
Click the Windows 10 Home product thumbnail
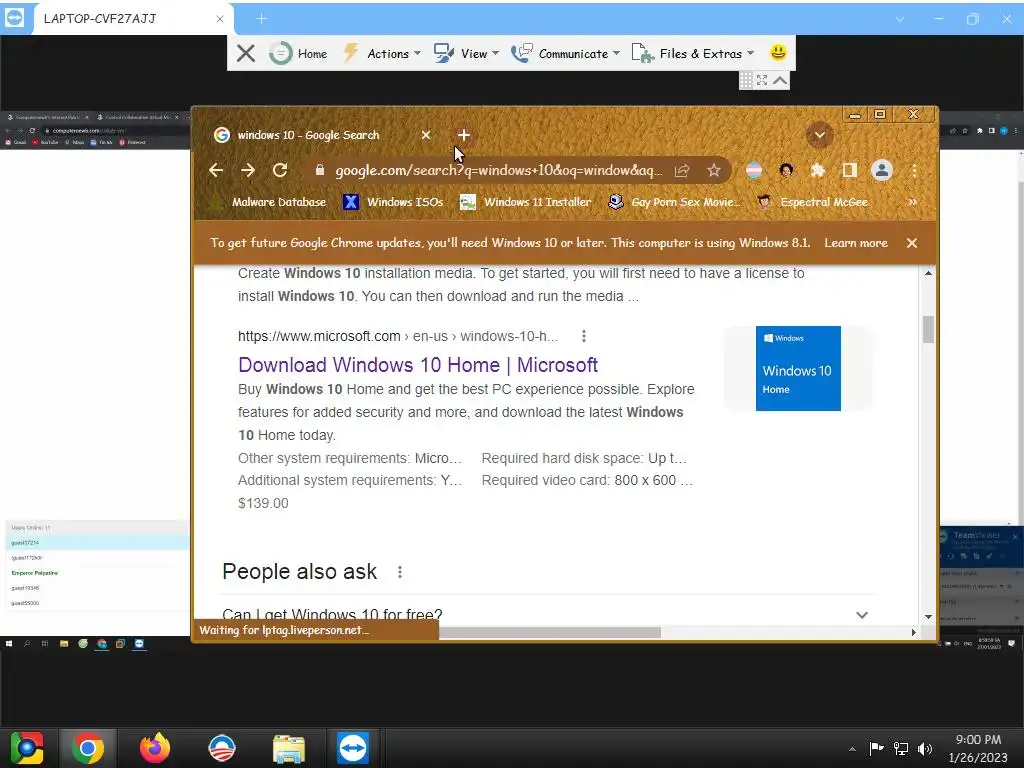[x=798, y=368]
